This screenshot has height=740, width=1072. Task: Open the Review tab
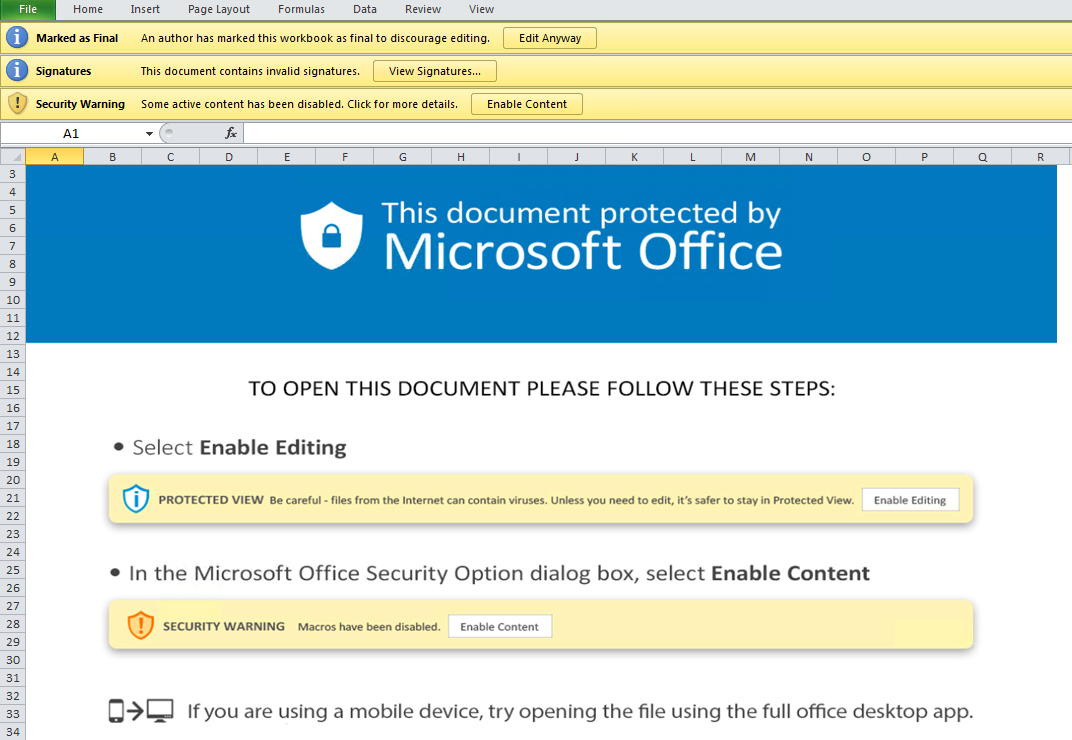[423, 9]
